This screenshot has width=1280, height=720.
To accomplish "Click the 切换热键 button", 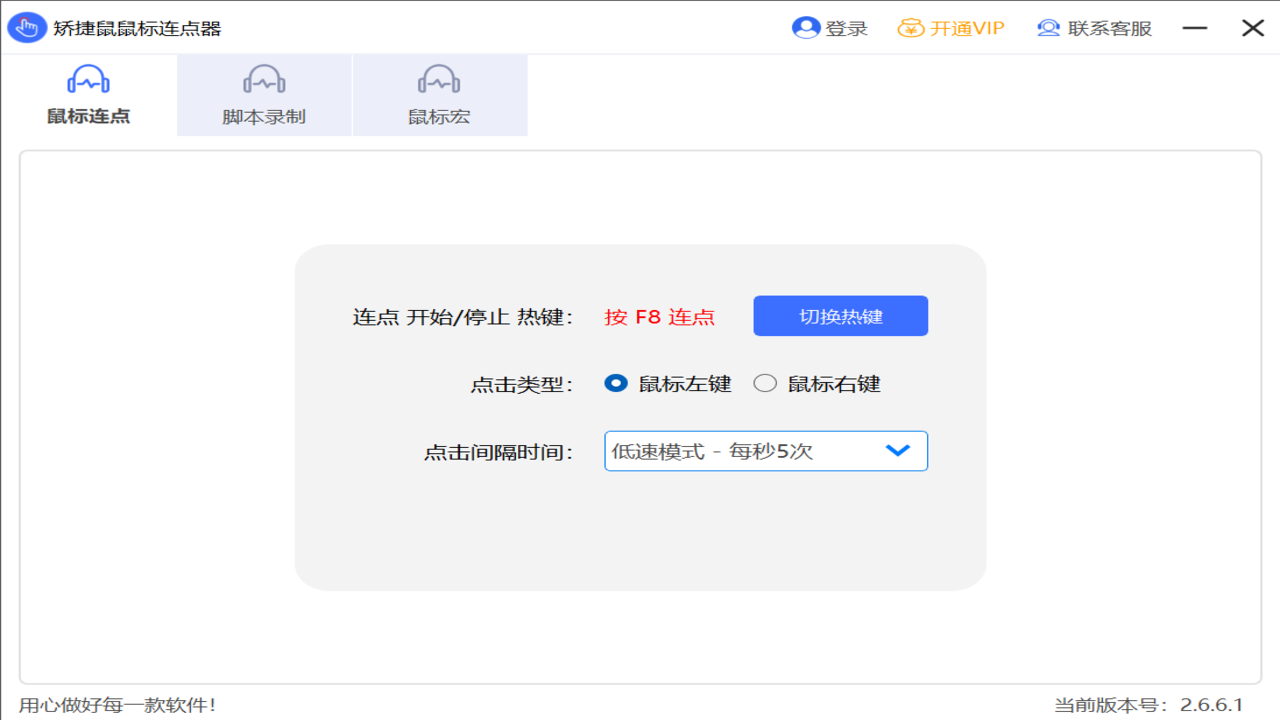I will 840,315.
